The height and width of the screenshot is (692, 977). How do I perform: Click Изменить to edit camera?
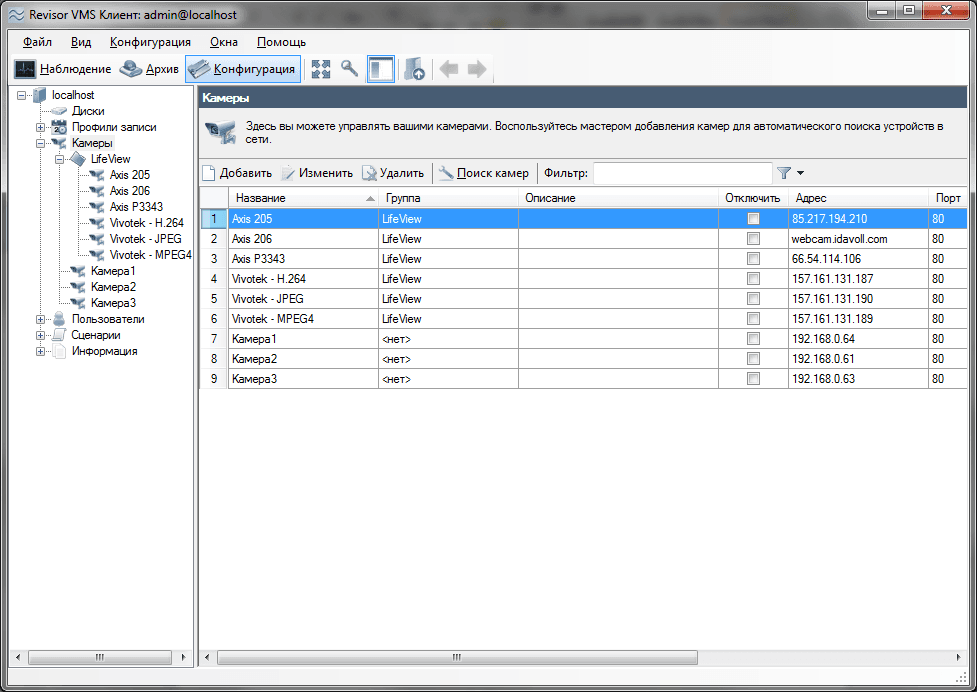[x=317, y=173]
